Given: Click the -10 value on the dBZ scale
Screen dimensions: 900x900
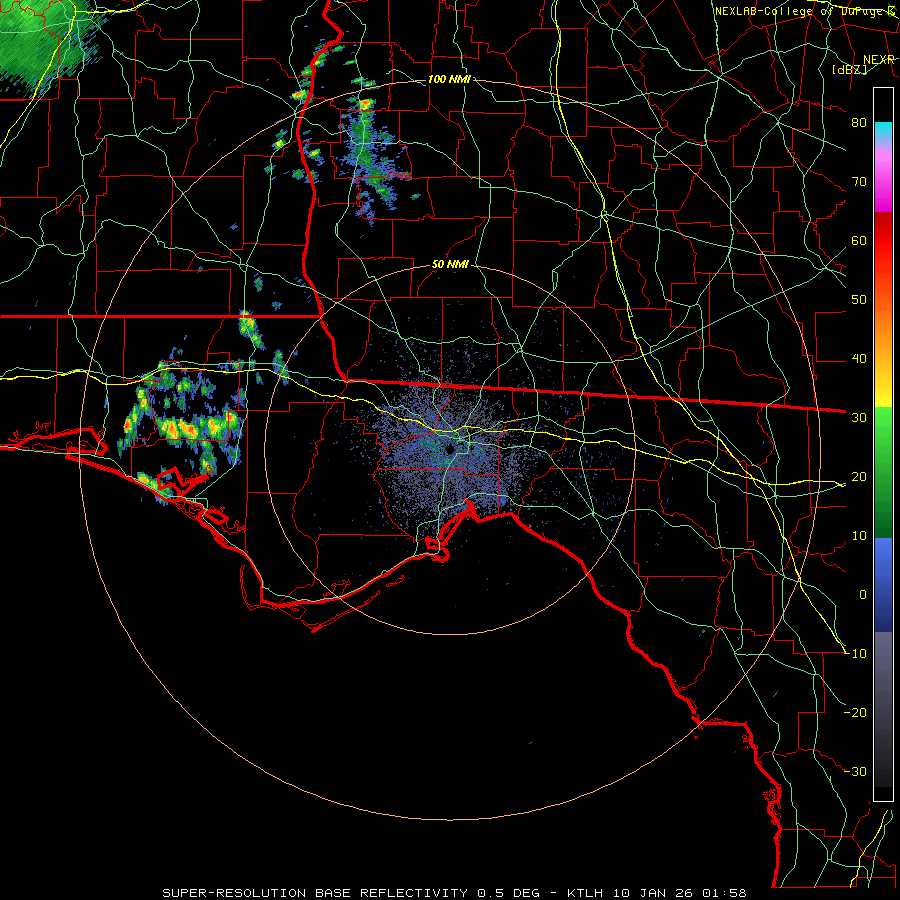Looking at the screenshot, I should coord(856,654).
